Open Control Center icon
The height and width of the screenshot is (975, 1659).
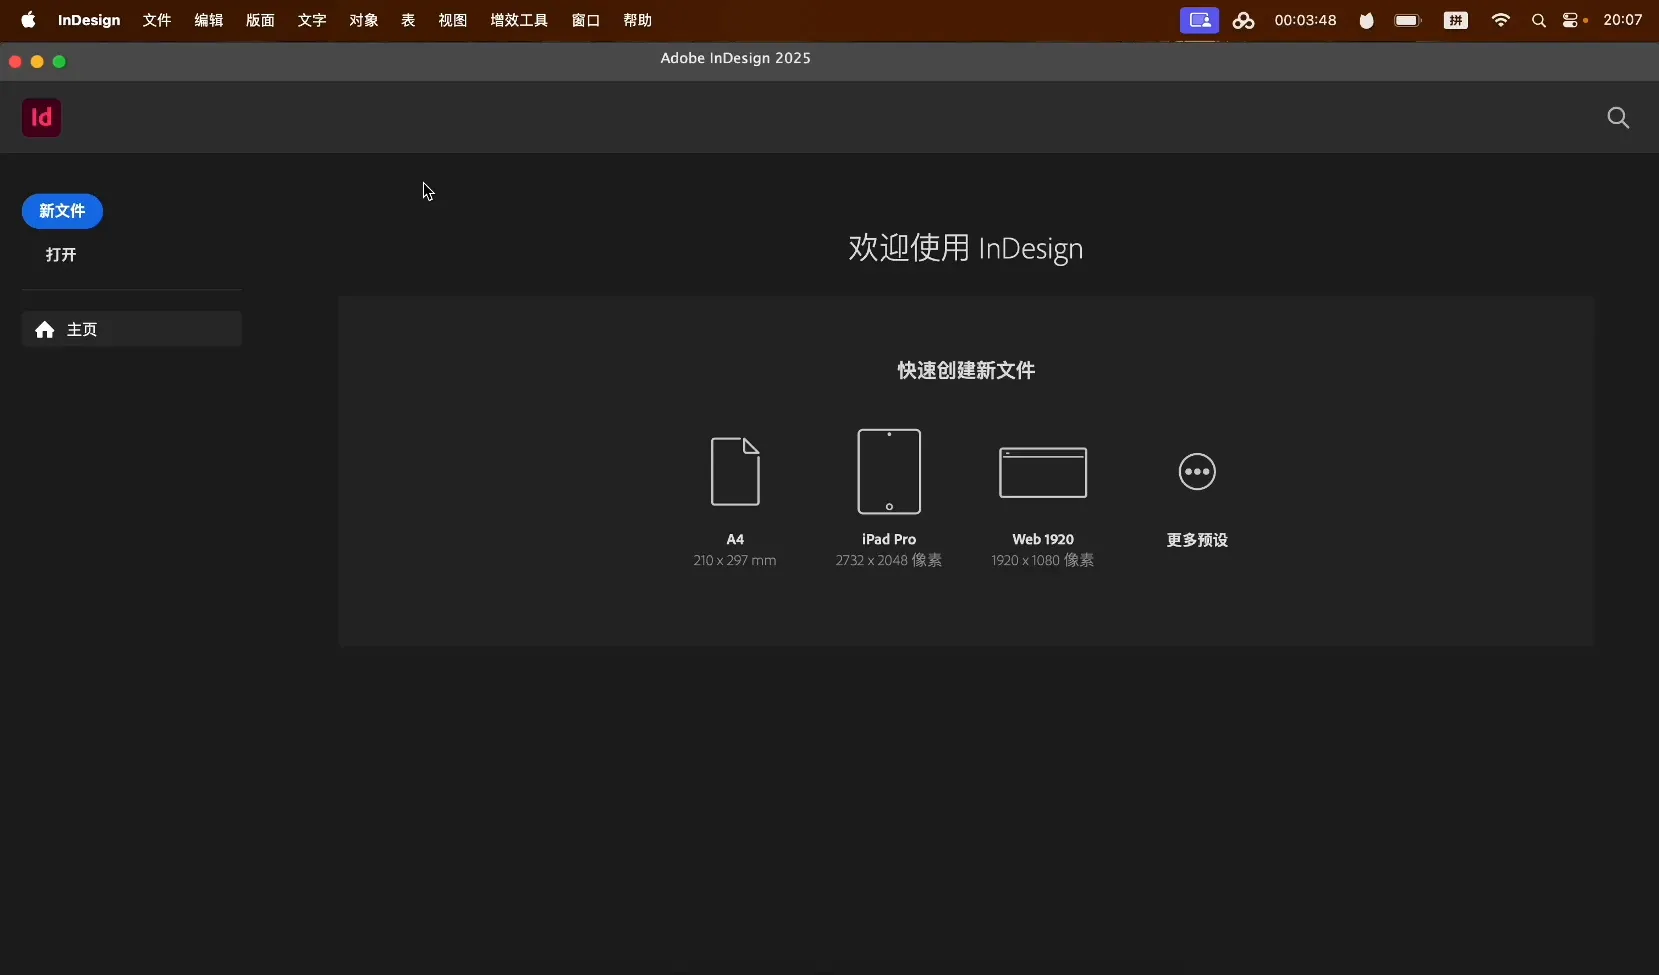tap(1571, 20)
